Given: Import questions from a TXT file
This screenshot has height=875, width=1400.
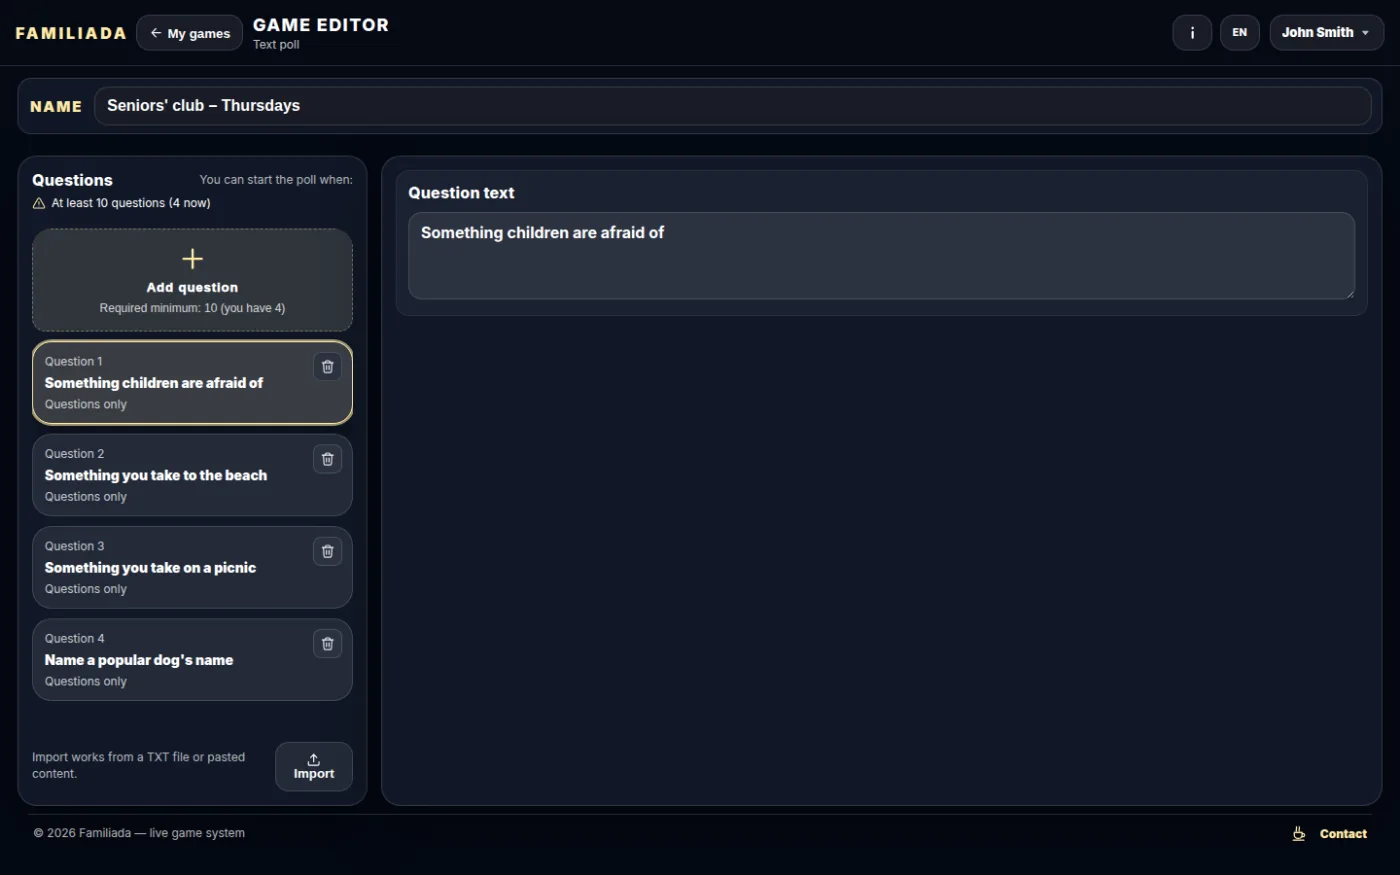Looking at the screenshot, I should [314, 767].
